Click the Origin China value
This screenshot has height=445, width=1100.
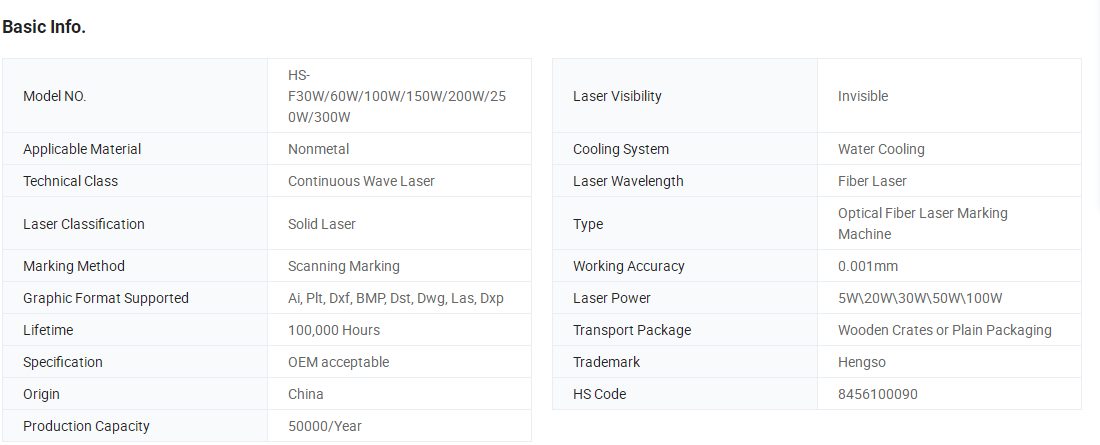pos(306,394)
